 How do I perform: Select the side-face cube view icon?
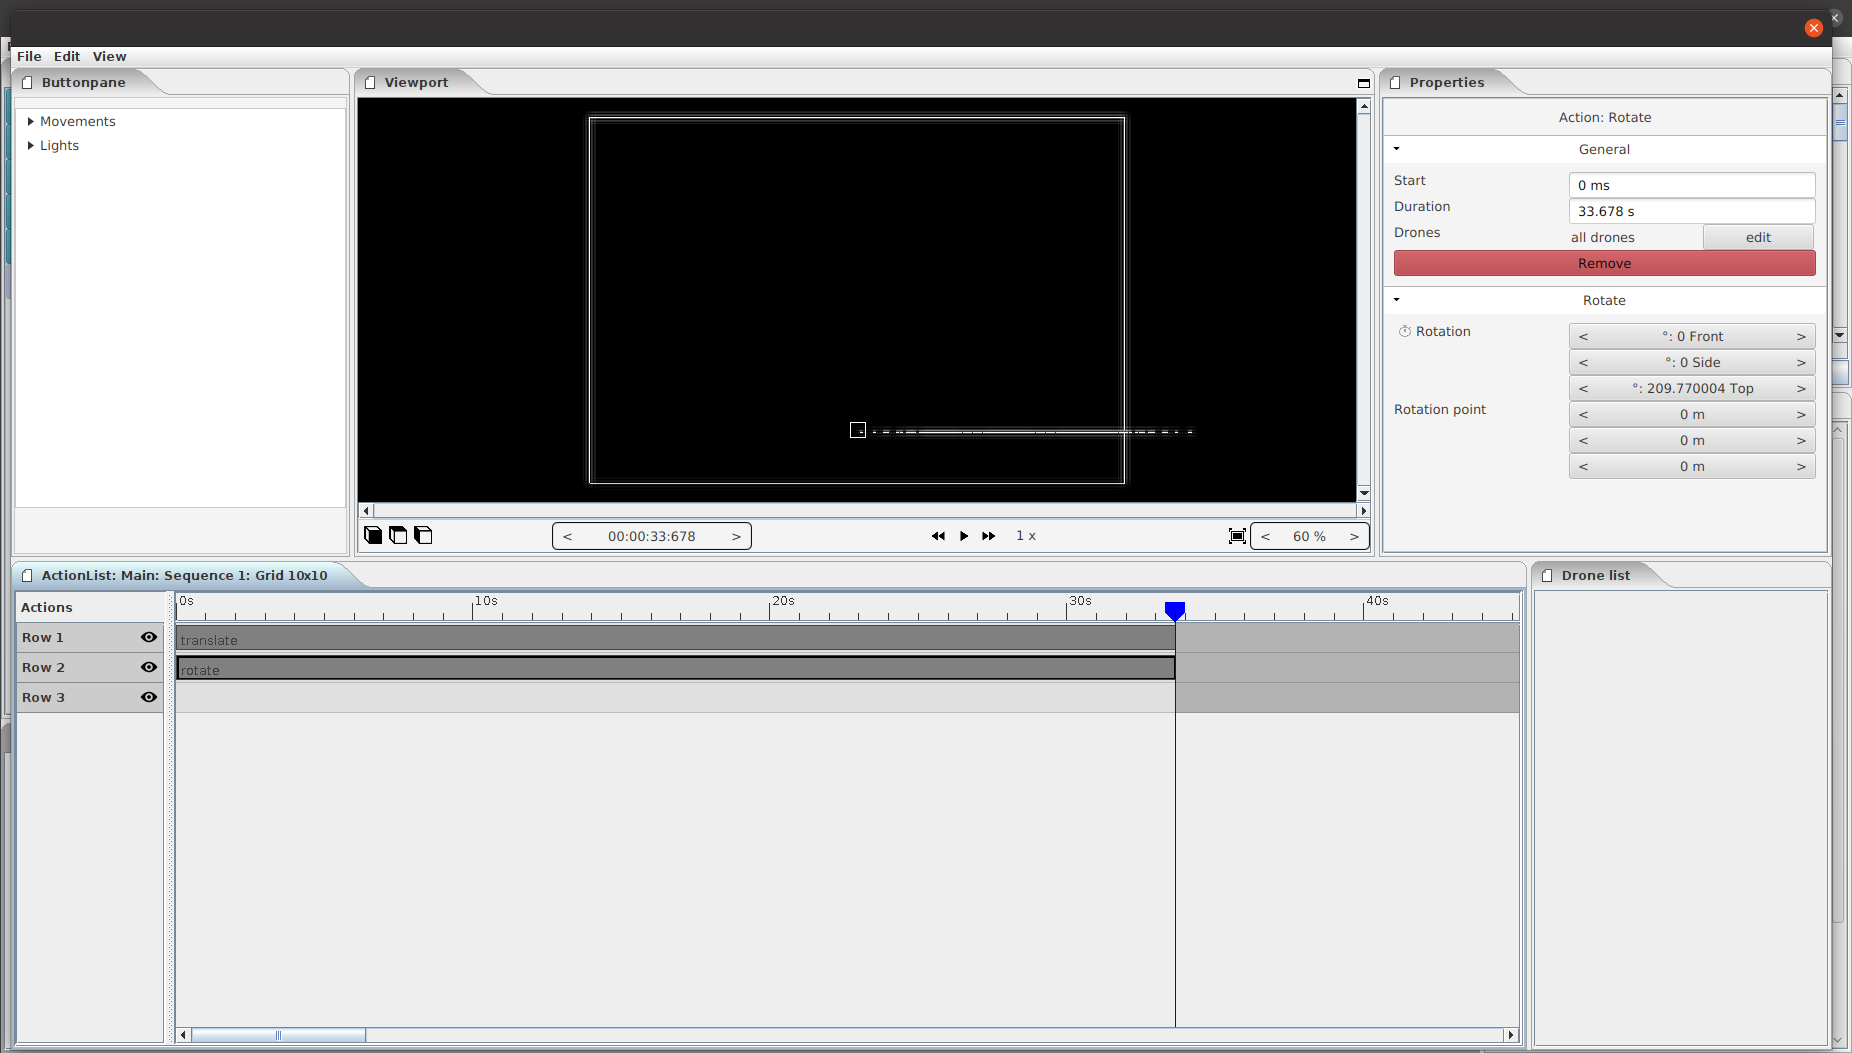pyautogui.click(x=423, y=535)
